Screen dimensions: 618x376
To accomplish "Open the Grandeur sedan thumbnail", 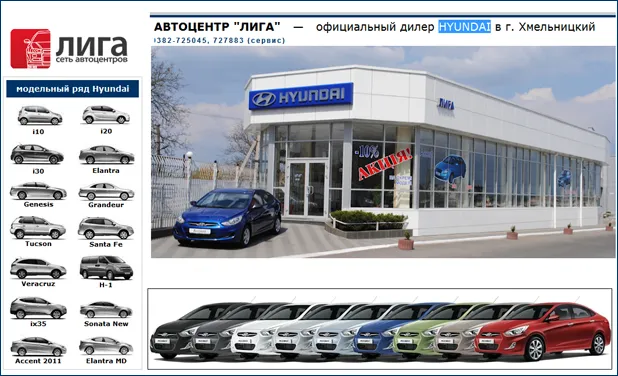I will 106,192.
